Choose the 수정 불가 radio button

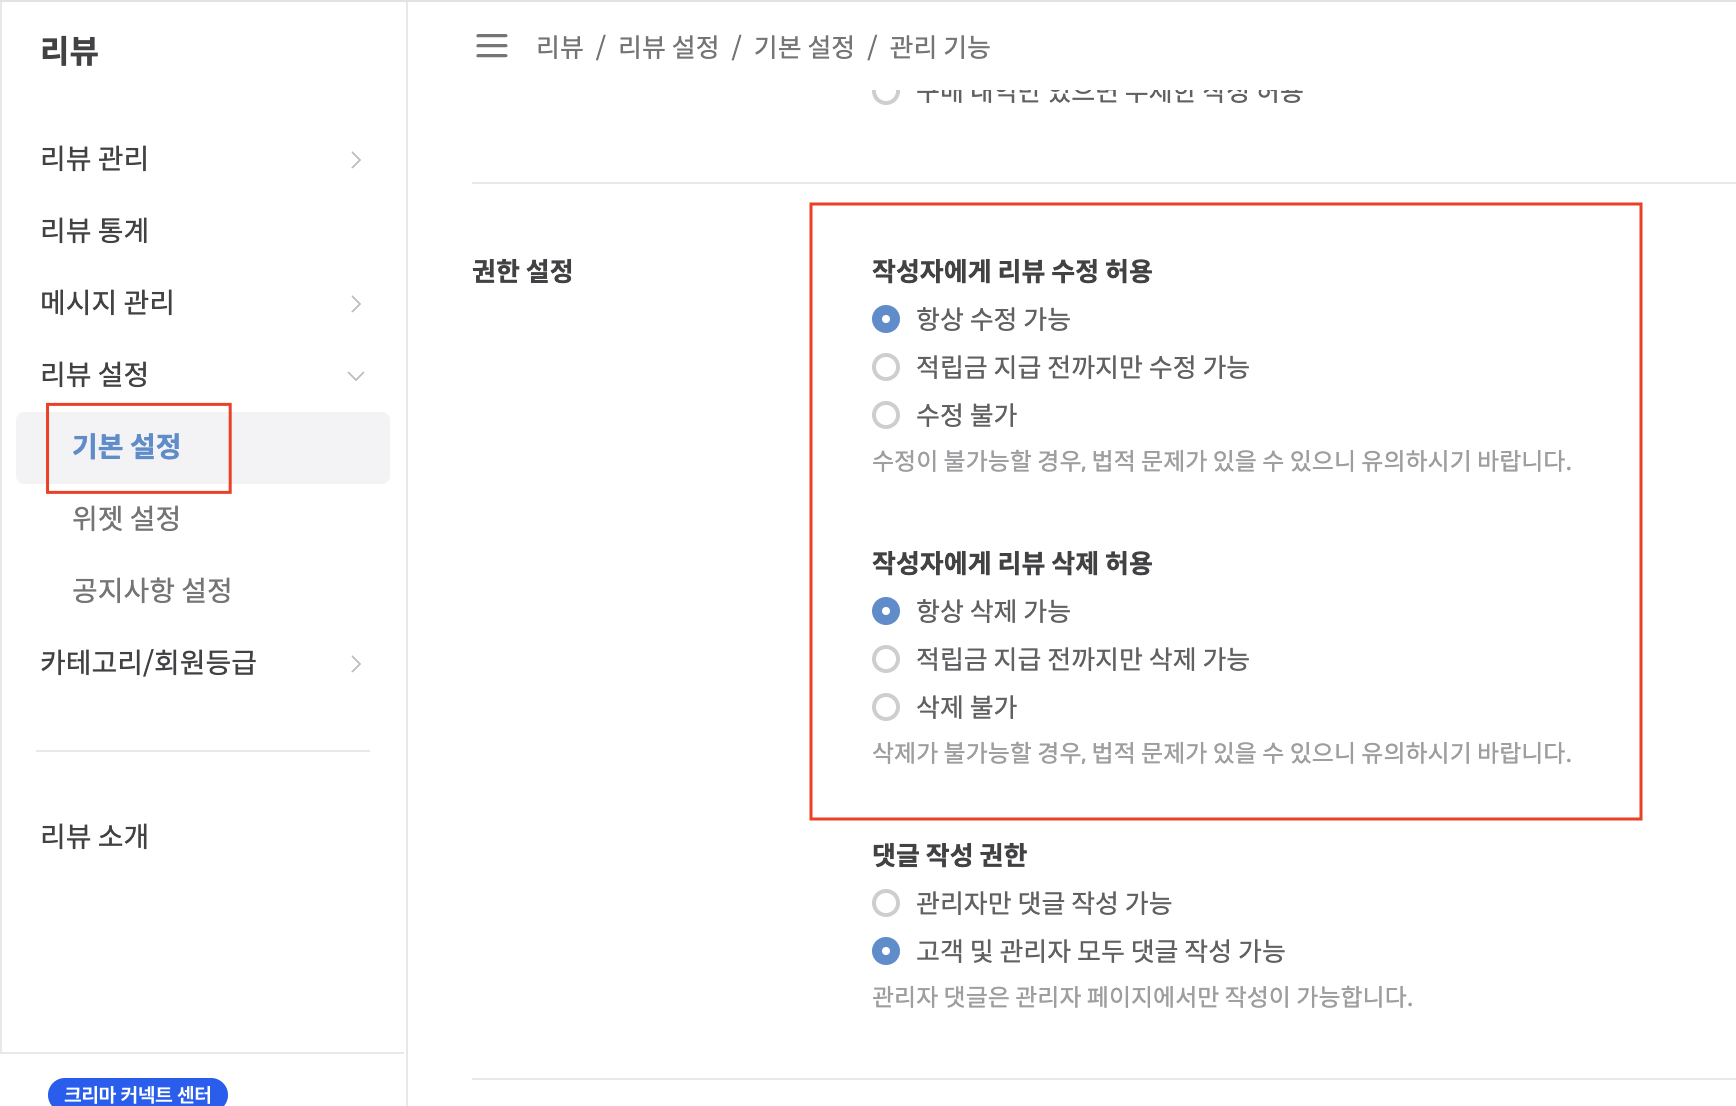pyautogui.click(x=886, y=415)
